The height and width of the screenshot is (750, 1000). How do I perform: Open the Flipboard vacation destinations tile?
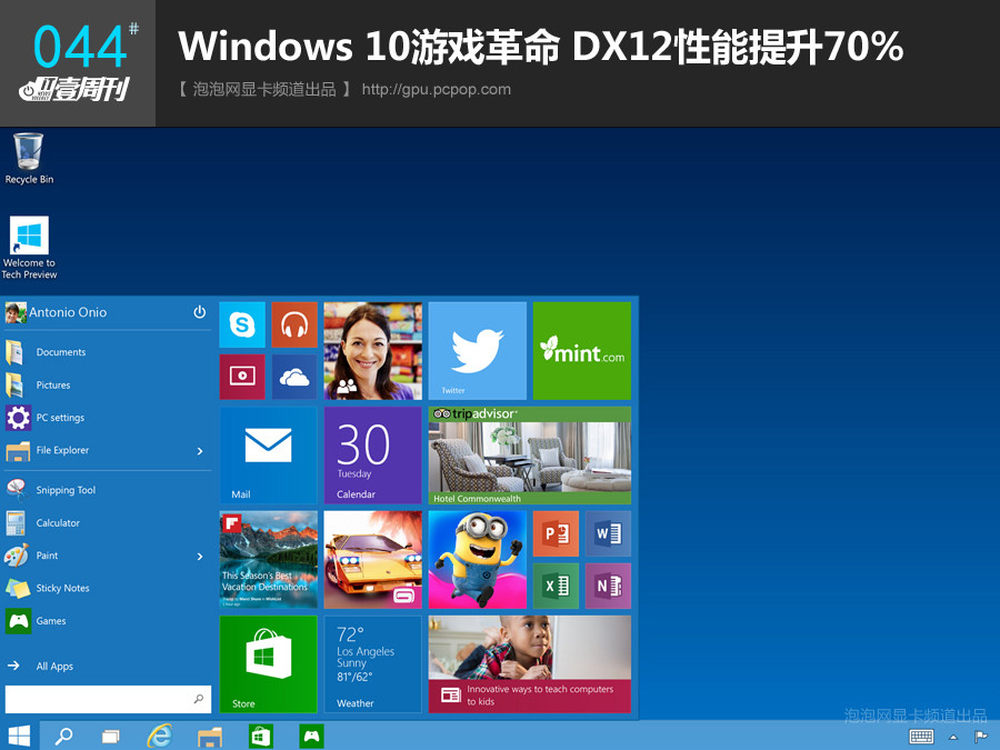(268, 560)
